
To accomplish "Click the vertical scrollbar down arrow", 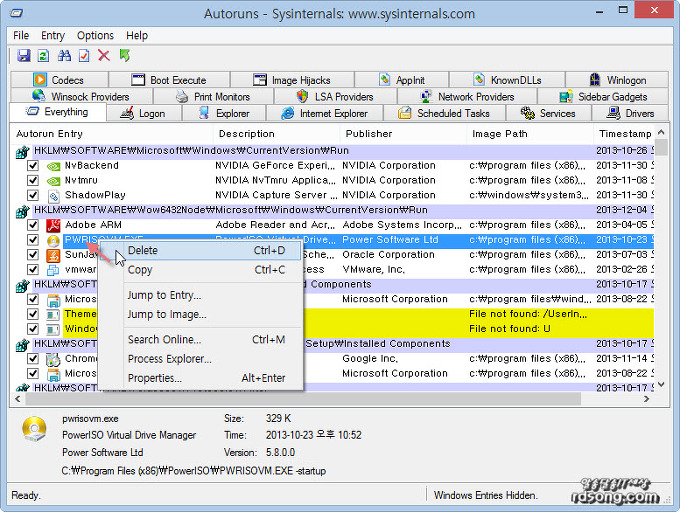I will point(661,384).
